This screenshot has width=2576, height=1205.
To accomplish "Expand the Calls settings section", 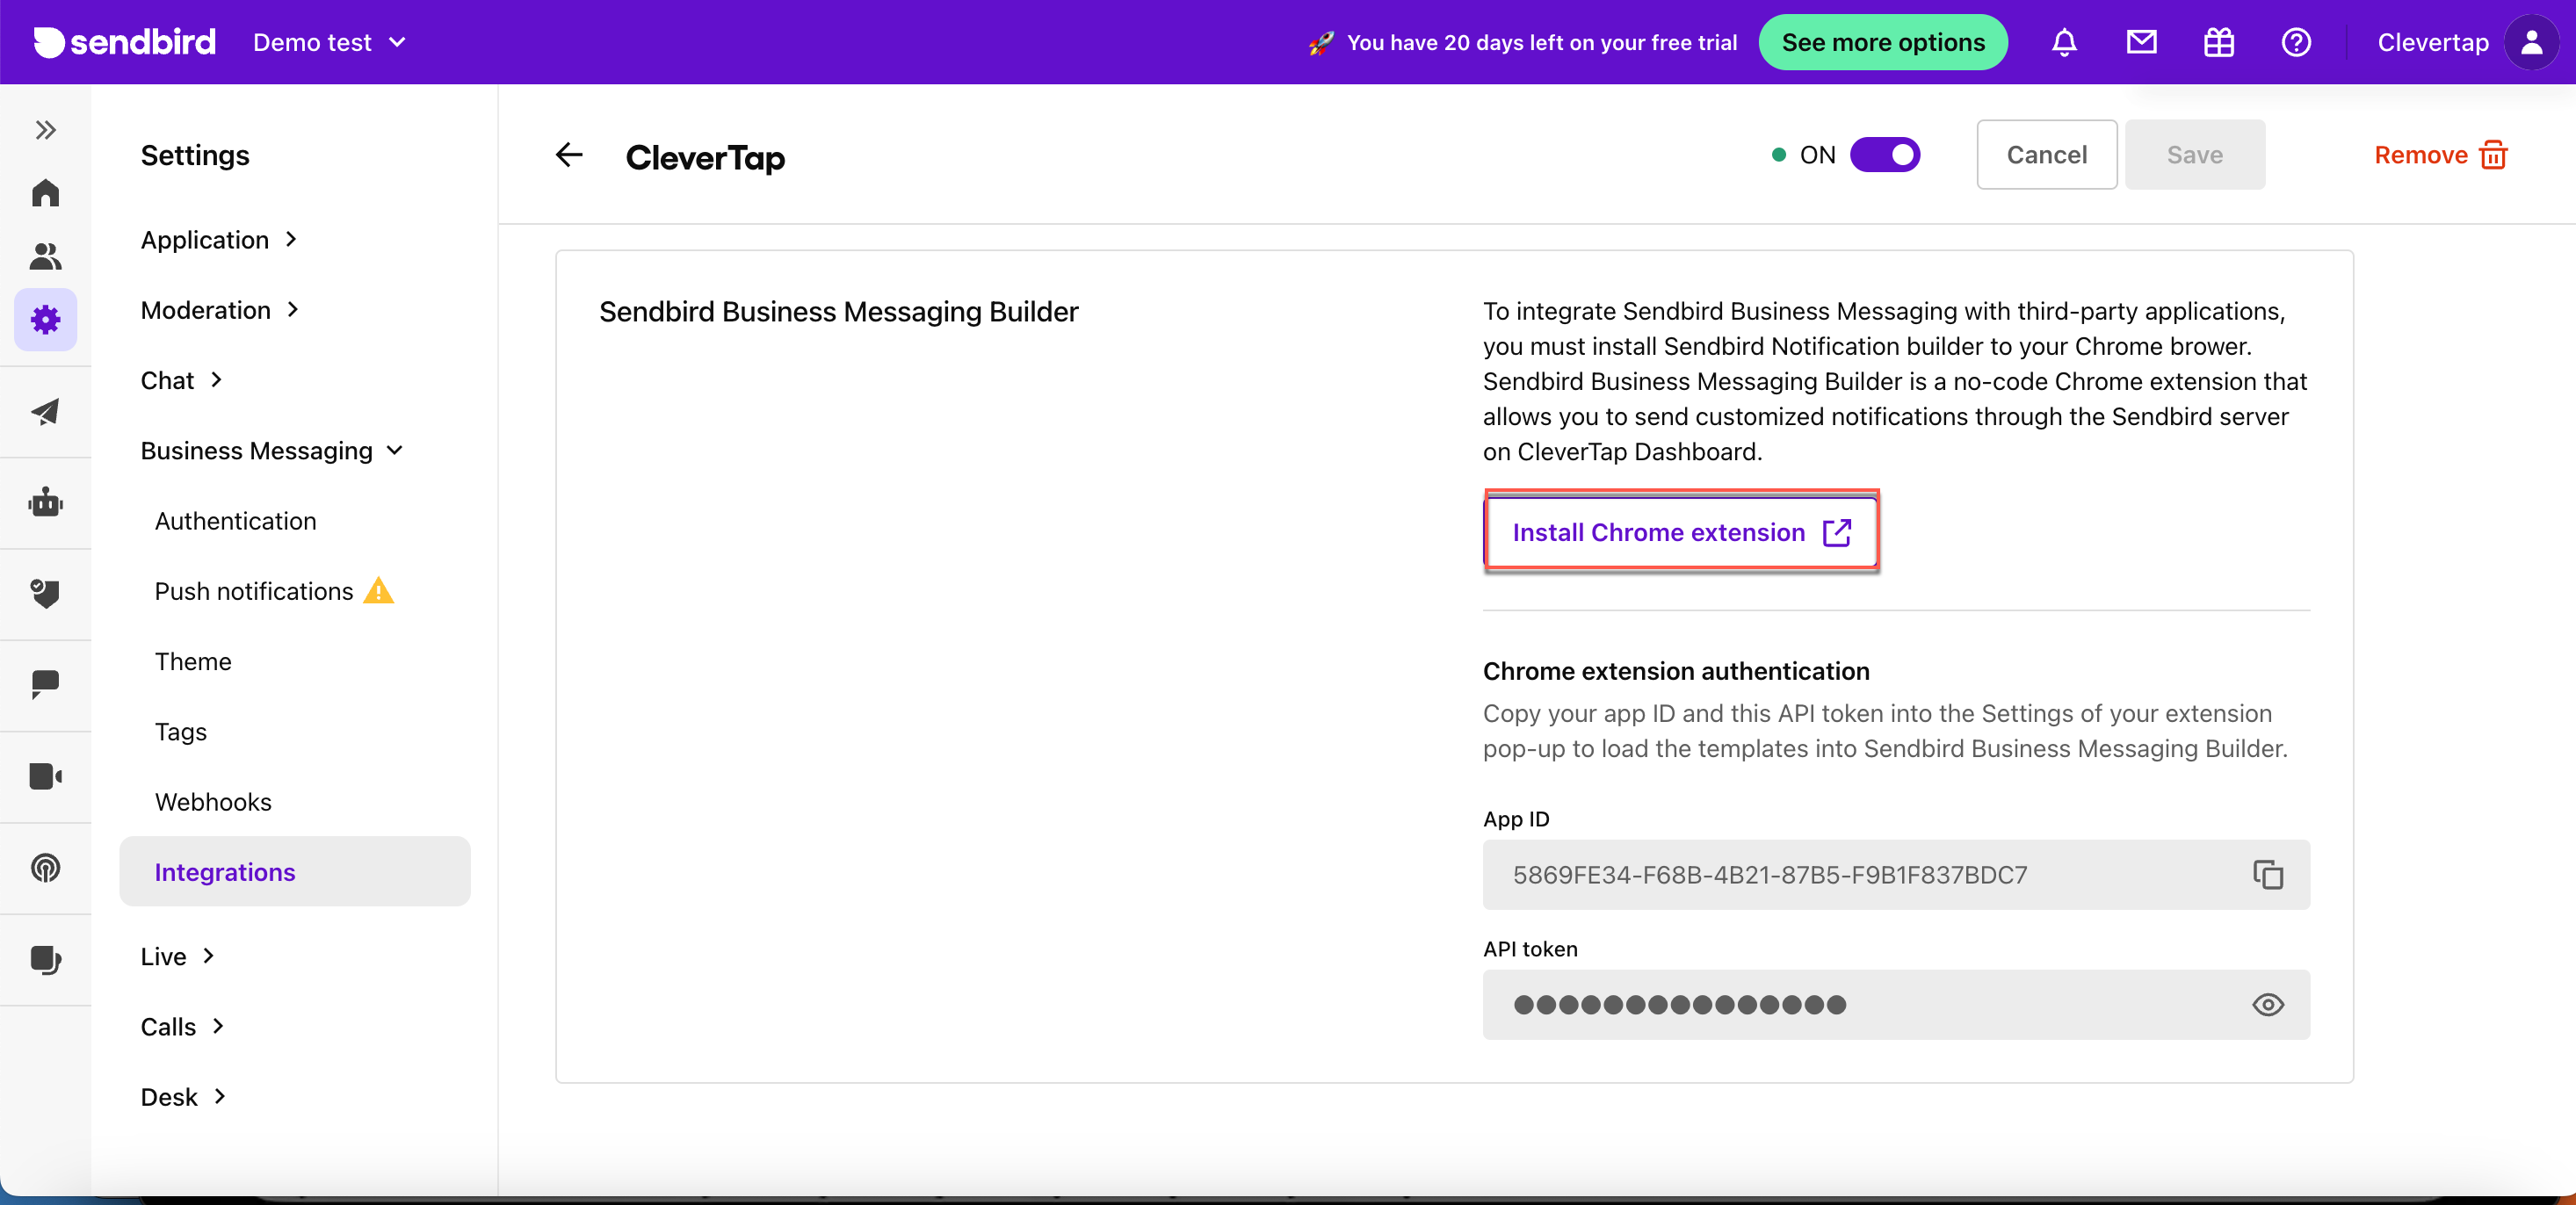I will pyautogui.click(x=182, y=1027).
